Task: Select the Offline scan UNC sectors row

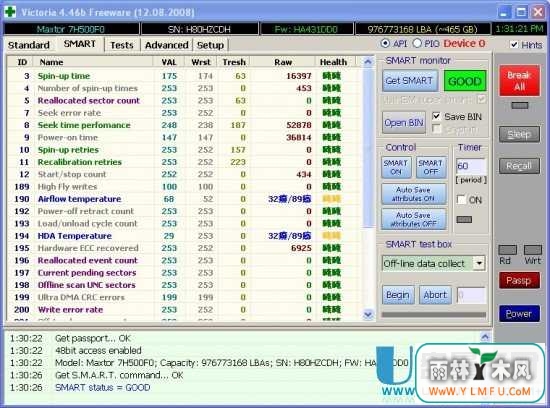Action: (x=184, y=285)
